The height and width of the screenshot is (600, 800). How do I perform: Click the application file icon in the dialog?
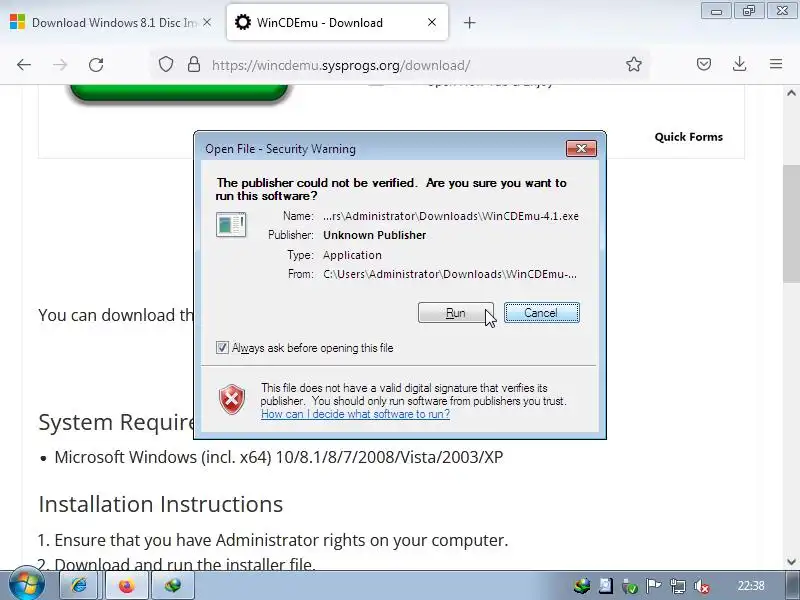[x=231, y=224]
